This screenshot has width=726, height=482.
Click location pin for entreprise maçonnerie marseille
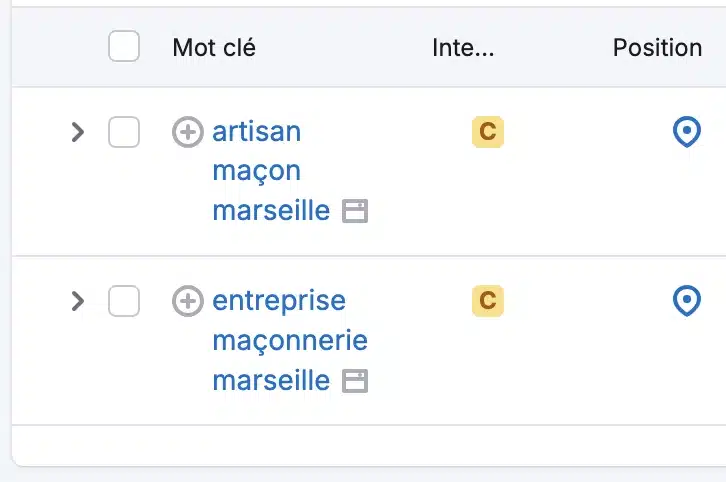tap(686, 301)
